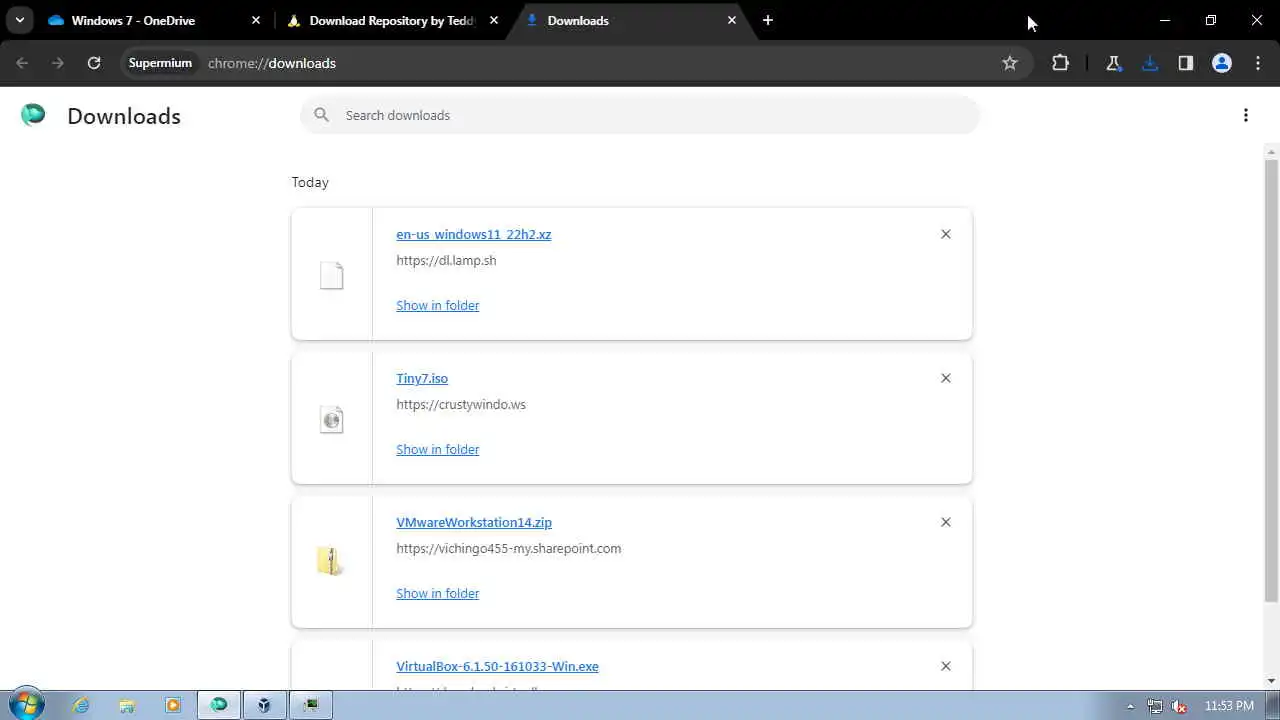Open en-us_windows11_22h2.xz file link
Image resolution: width=1280 pixels, height=720 pixels.
click(x=474, y=234)
